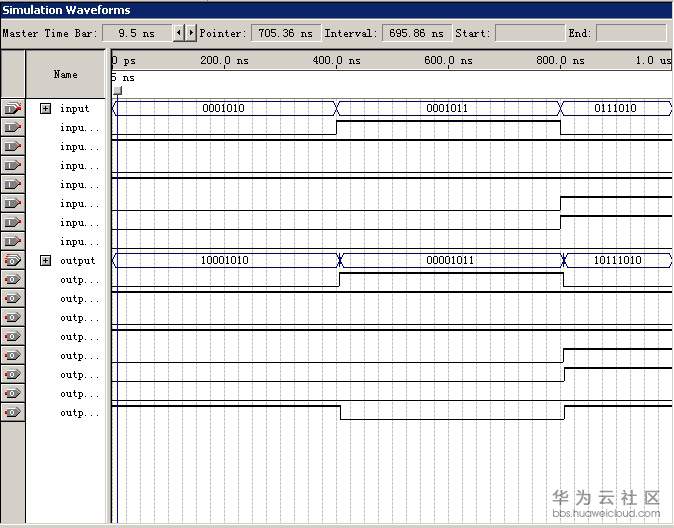674x528 pixels.
Task: Click the 200.0 ns mark on the time ruler
Action: 224,61
